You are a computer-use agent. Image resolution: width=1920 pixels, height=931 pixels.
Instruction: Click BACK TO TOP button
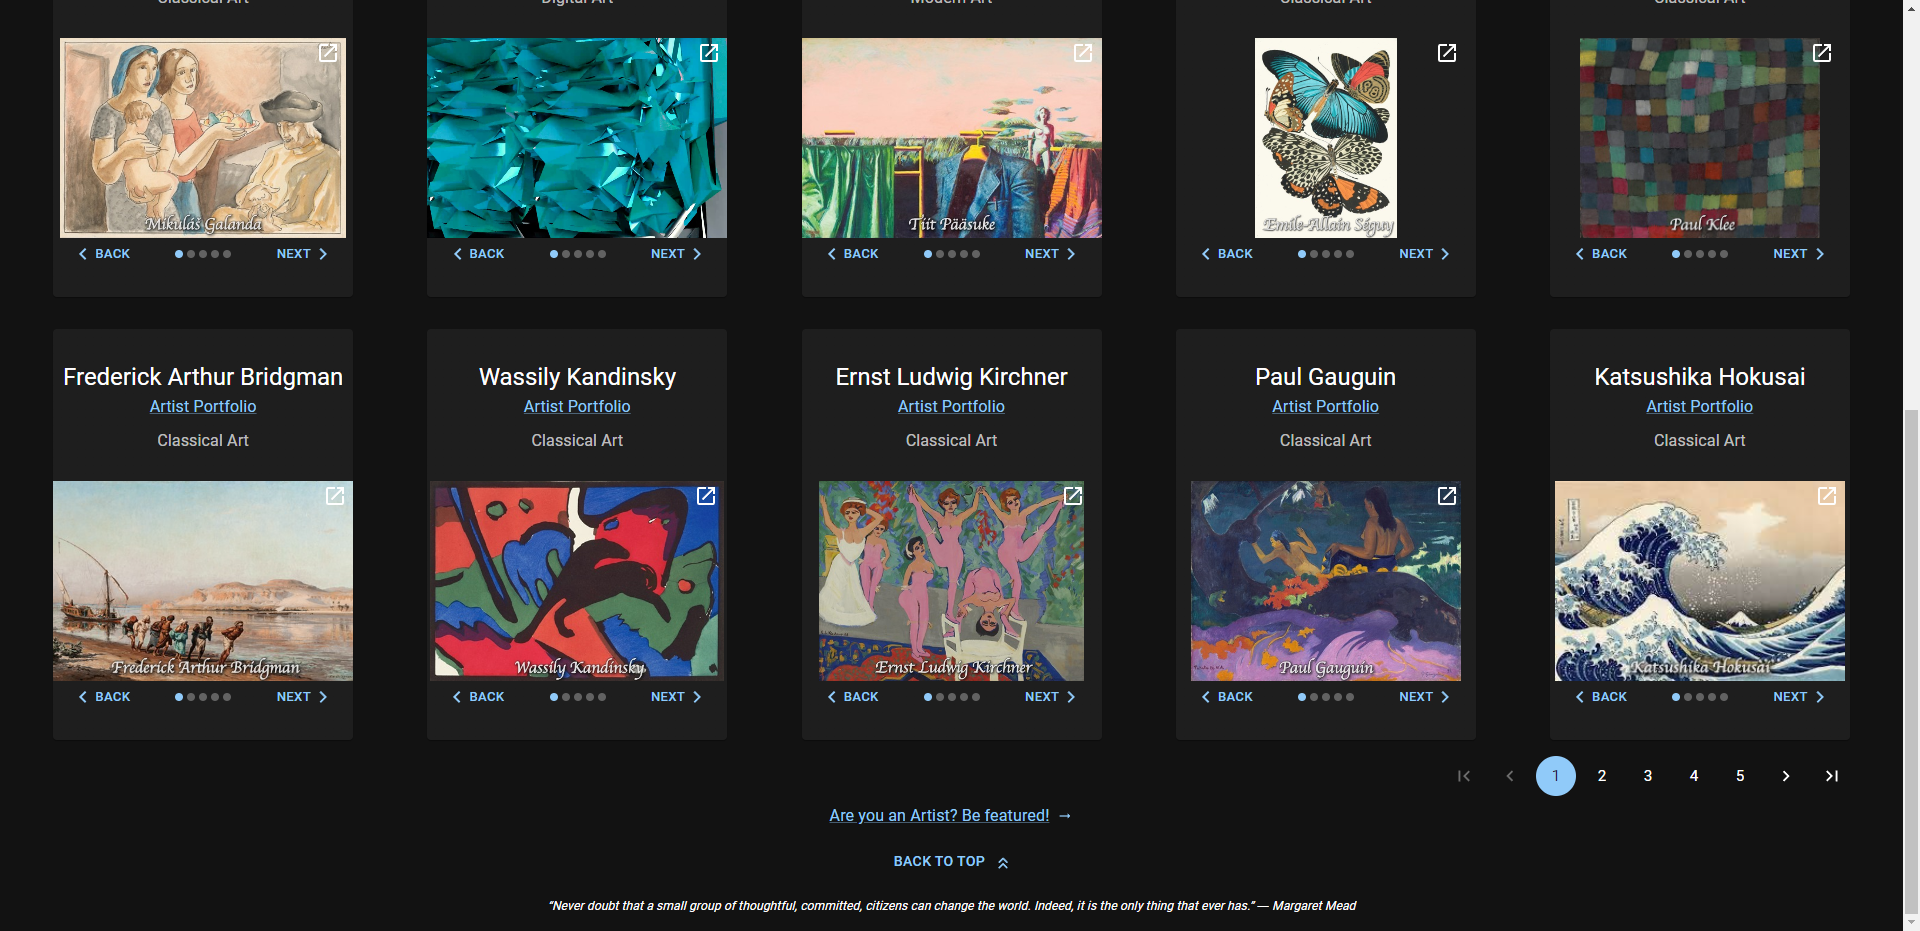coord(951,862)
